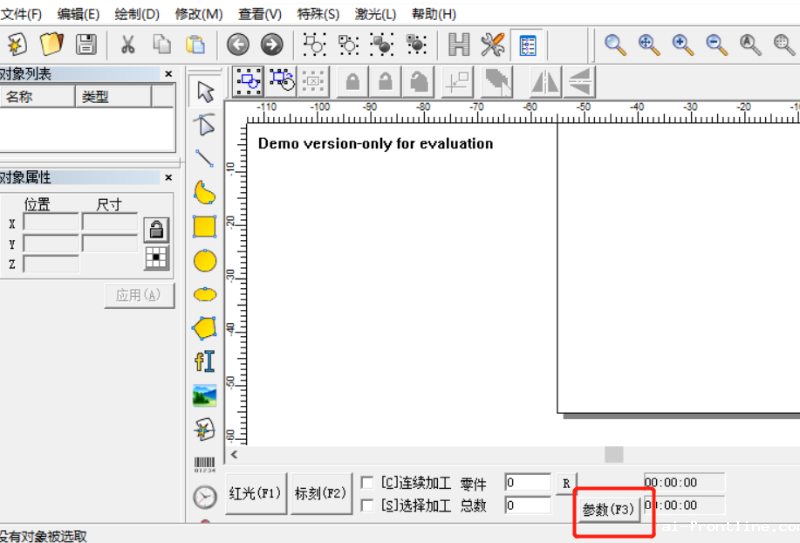Enable [S]选择加工 mark selected checkbox
This screenshot has width=800, height=543.
click(367, 505)
